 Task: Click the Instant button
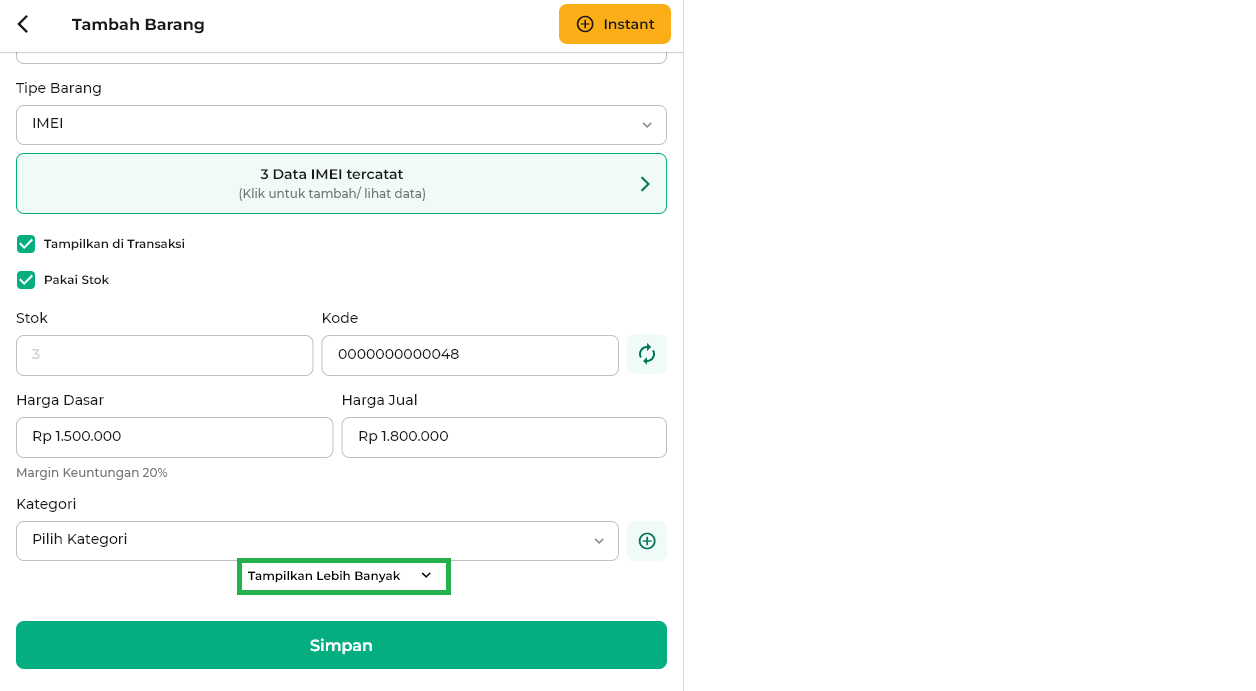coord(615,24)
